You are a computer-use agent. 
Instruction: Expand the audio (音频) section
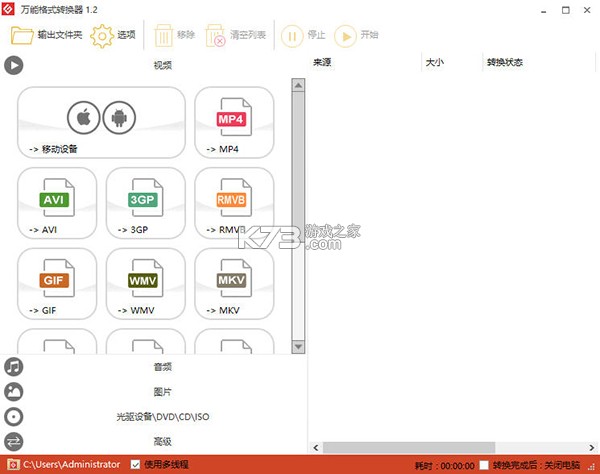coord(153,367)
